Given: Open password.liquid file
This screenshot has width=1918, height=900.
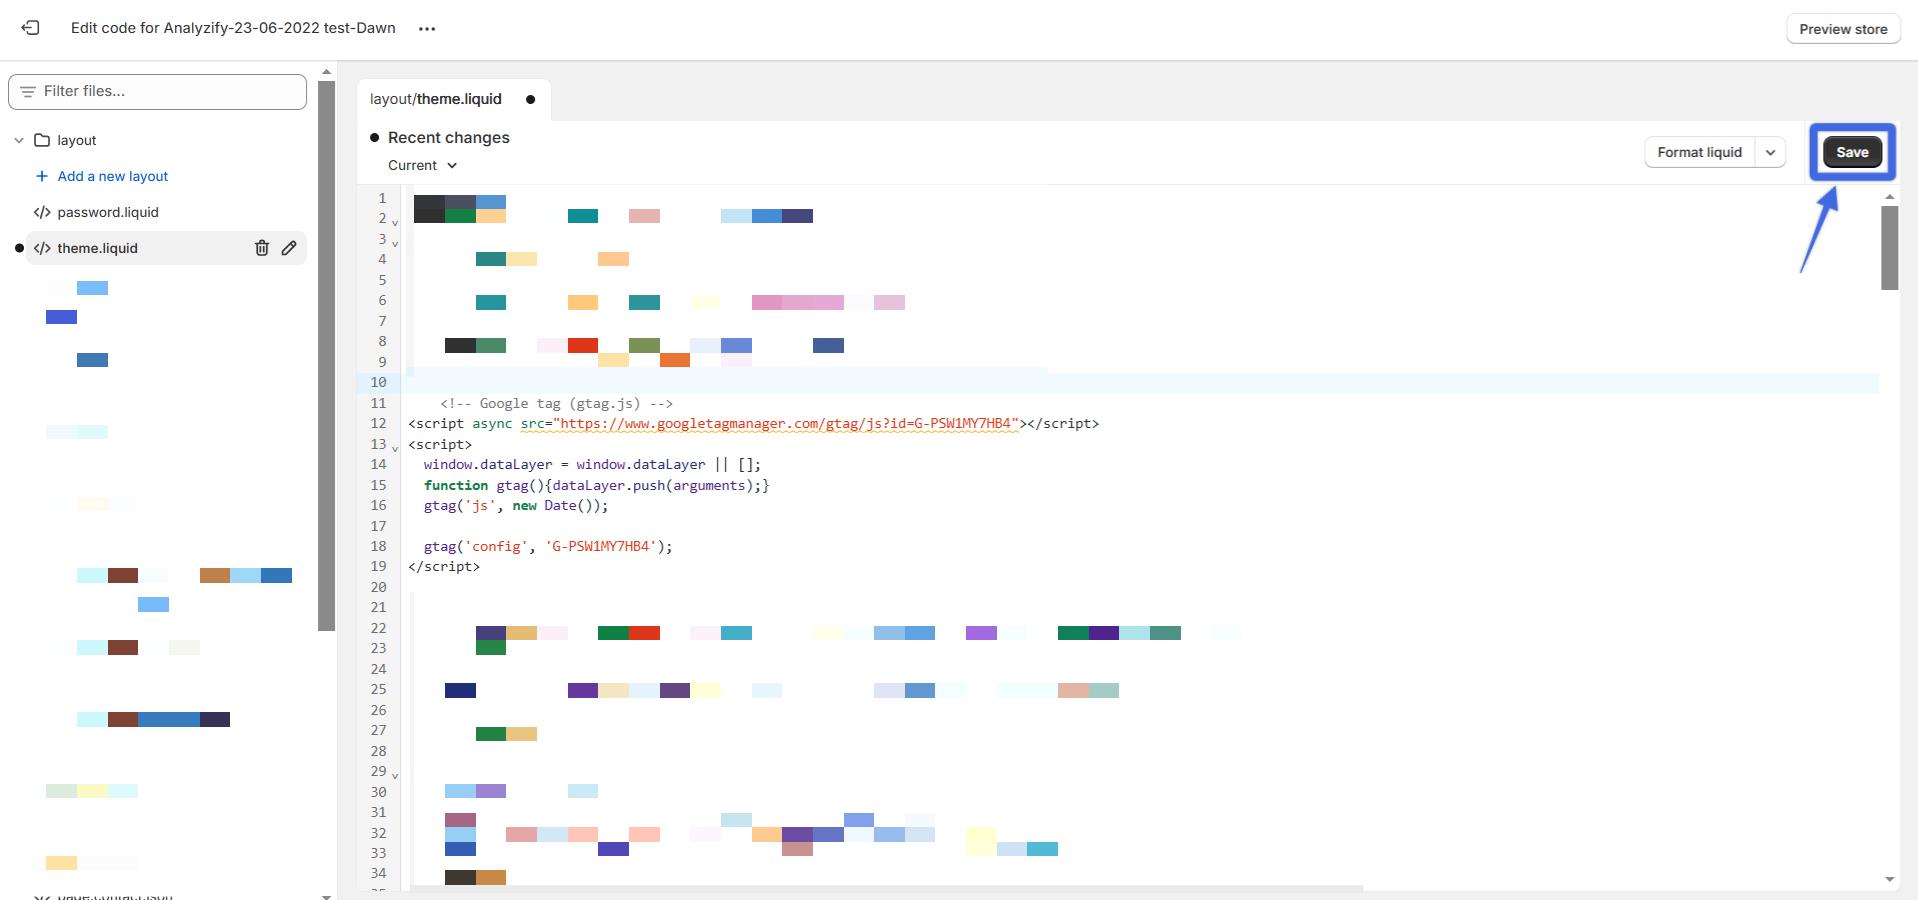Looking at the screenshot, I should click(107, 212).
